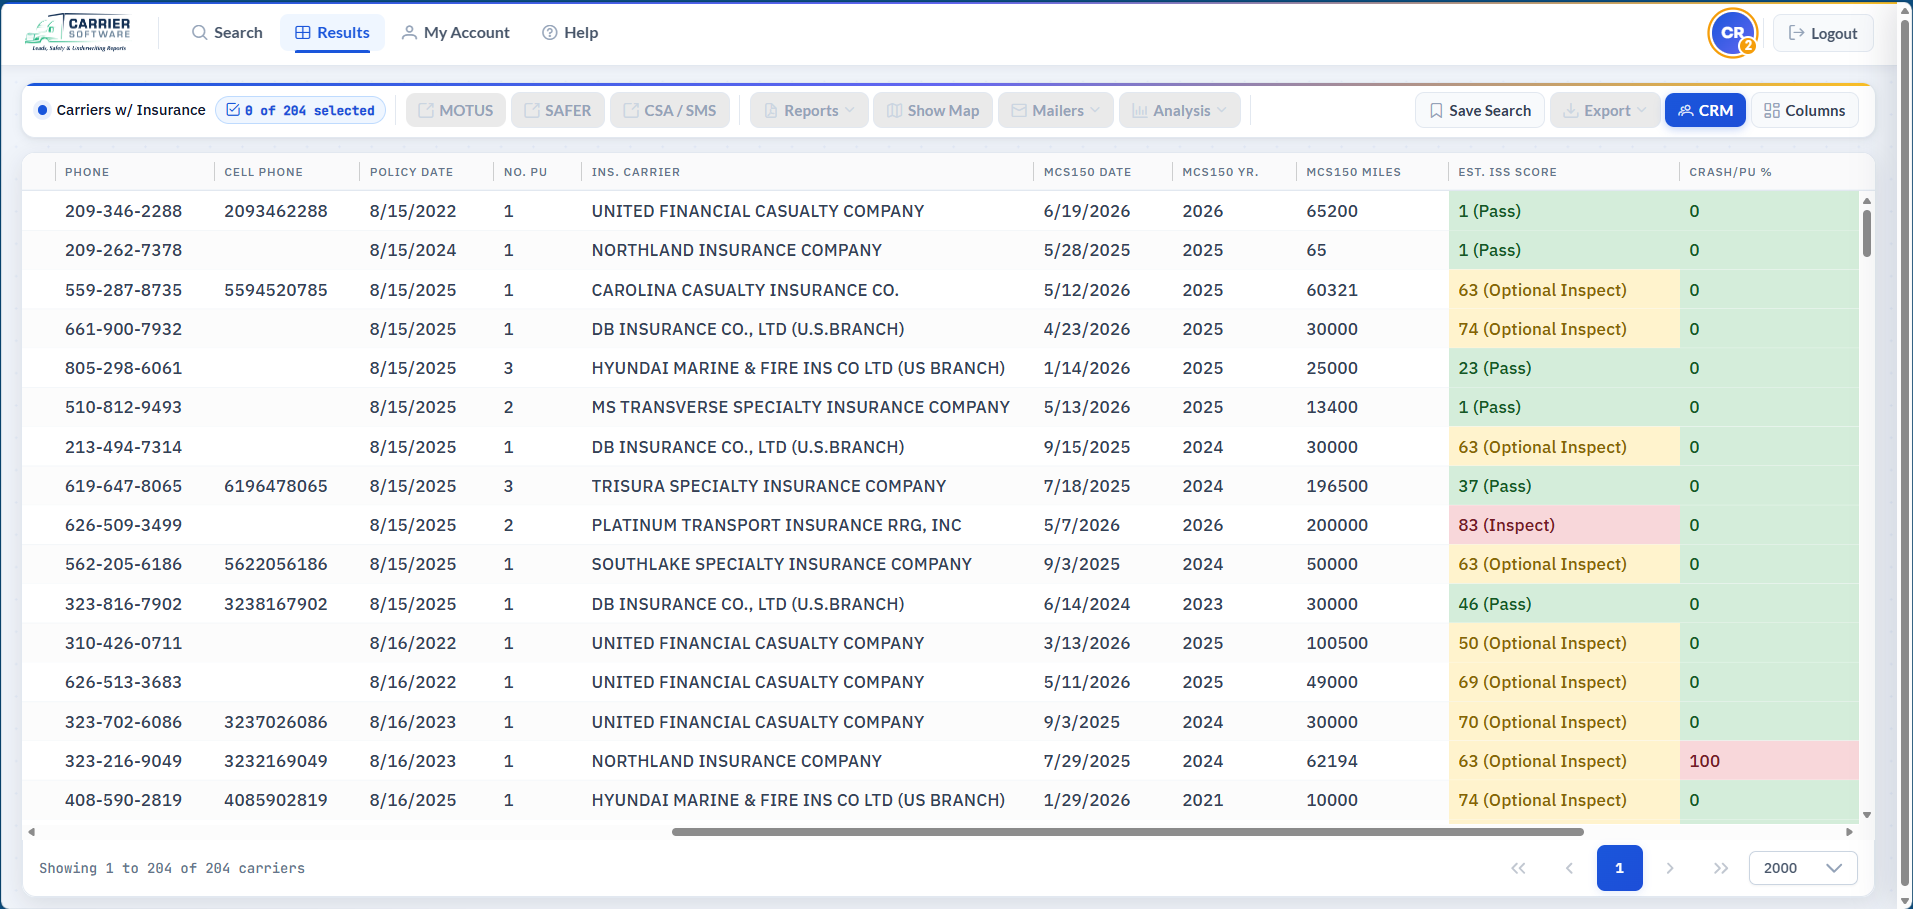
Task: Click phone number 209-346-2288
Action: tap(124, 211)
